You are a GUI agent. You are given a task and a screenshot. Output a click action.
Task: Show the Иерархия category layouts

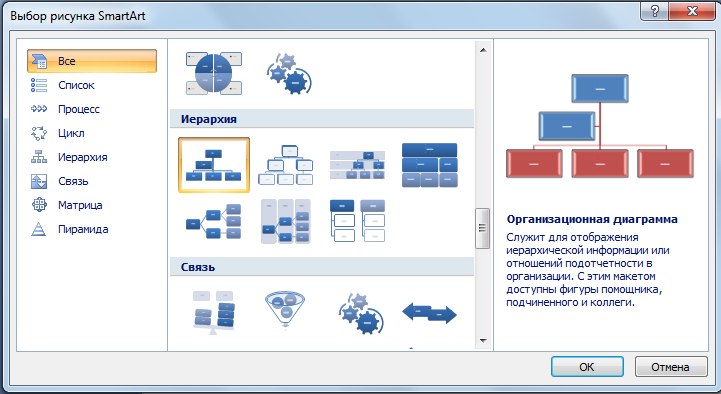pyautogui.click(x=92, y=157)
